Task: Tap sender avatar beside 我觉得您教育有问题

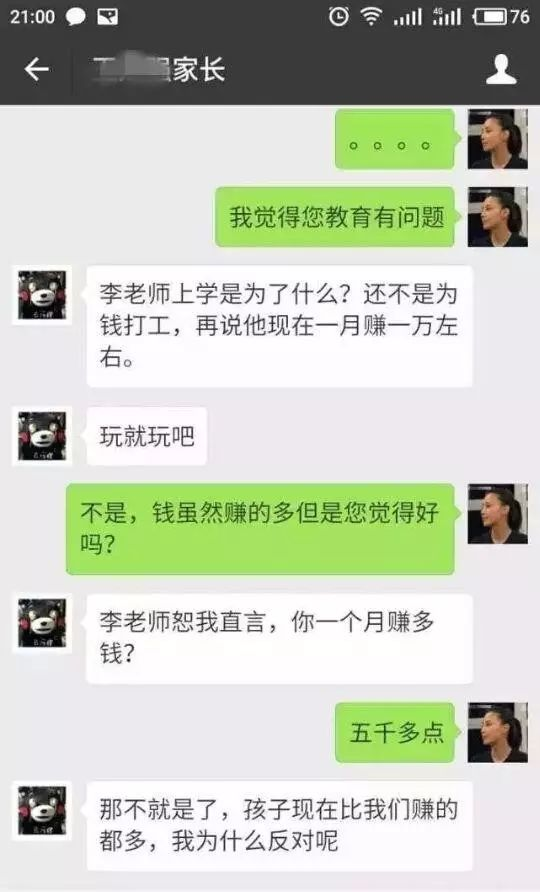Action: [x=497, y=217]
